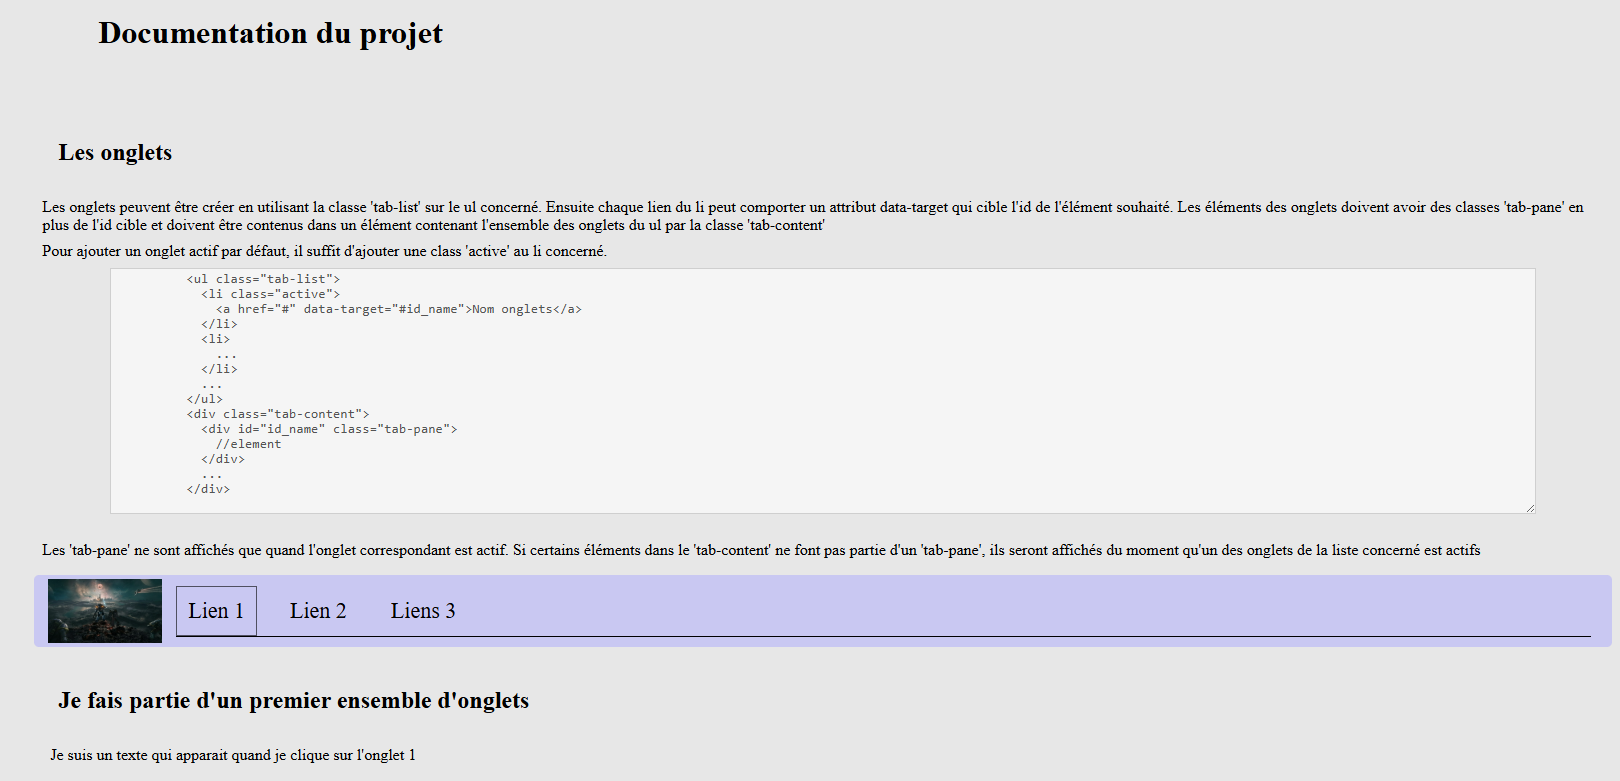Image resolution: width=1620 pixels, height=781 pixels.
Task: Select the "Les onglets" section heading
Action: [x=116, y=152]
